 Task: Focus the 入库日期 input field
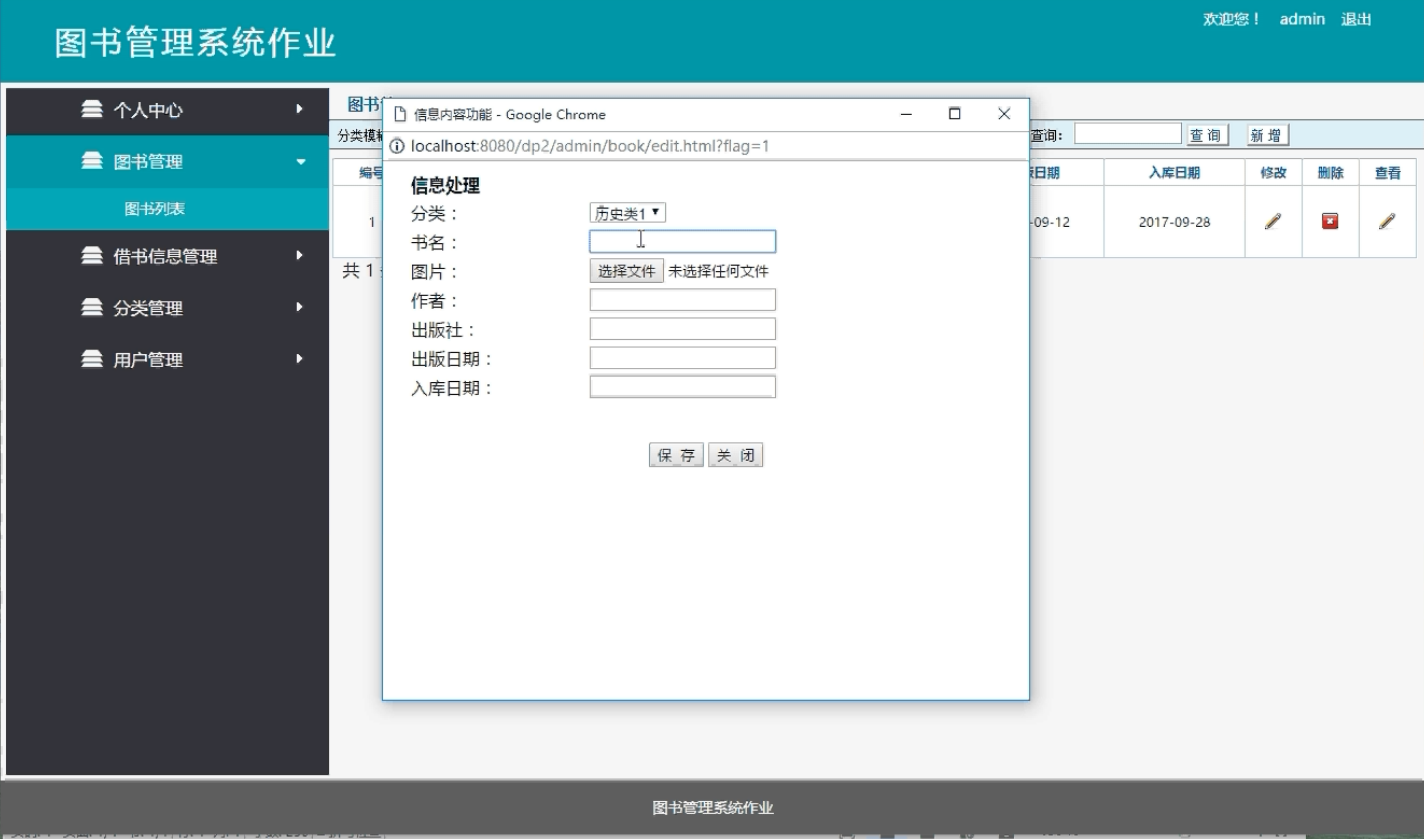[x=682, y=387]
